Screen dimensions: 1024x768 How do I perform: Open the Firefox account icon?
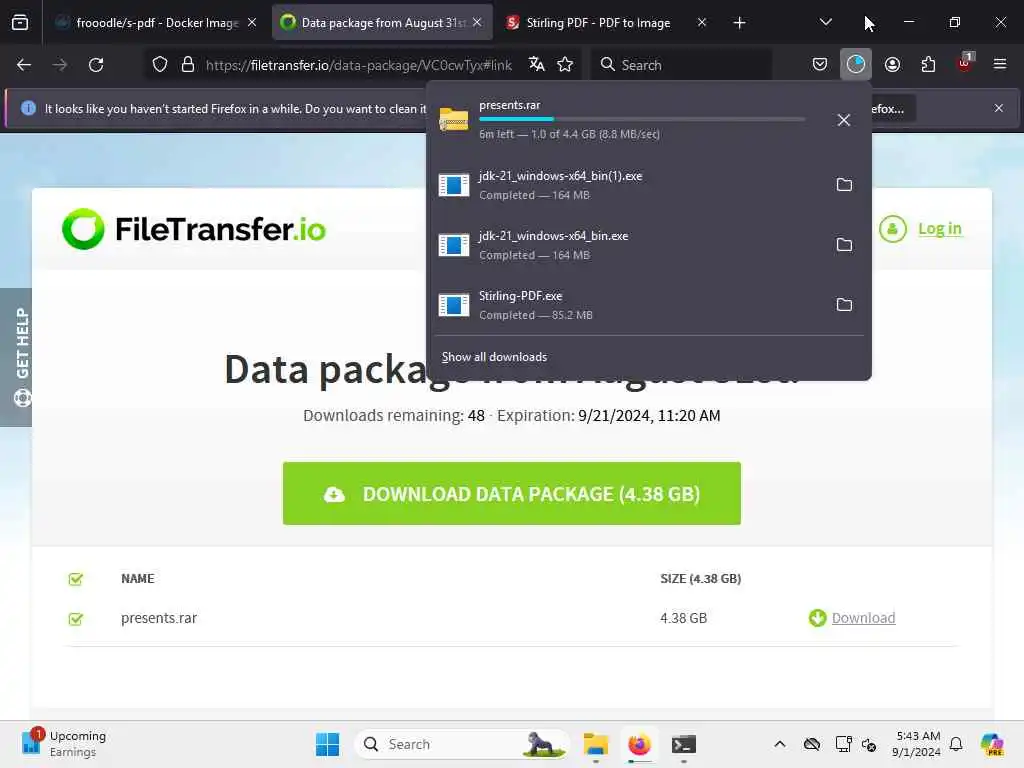892,65
